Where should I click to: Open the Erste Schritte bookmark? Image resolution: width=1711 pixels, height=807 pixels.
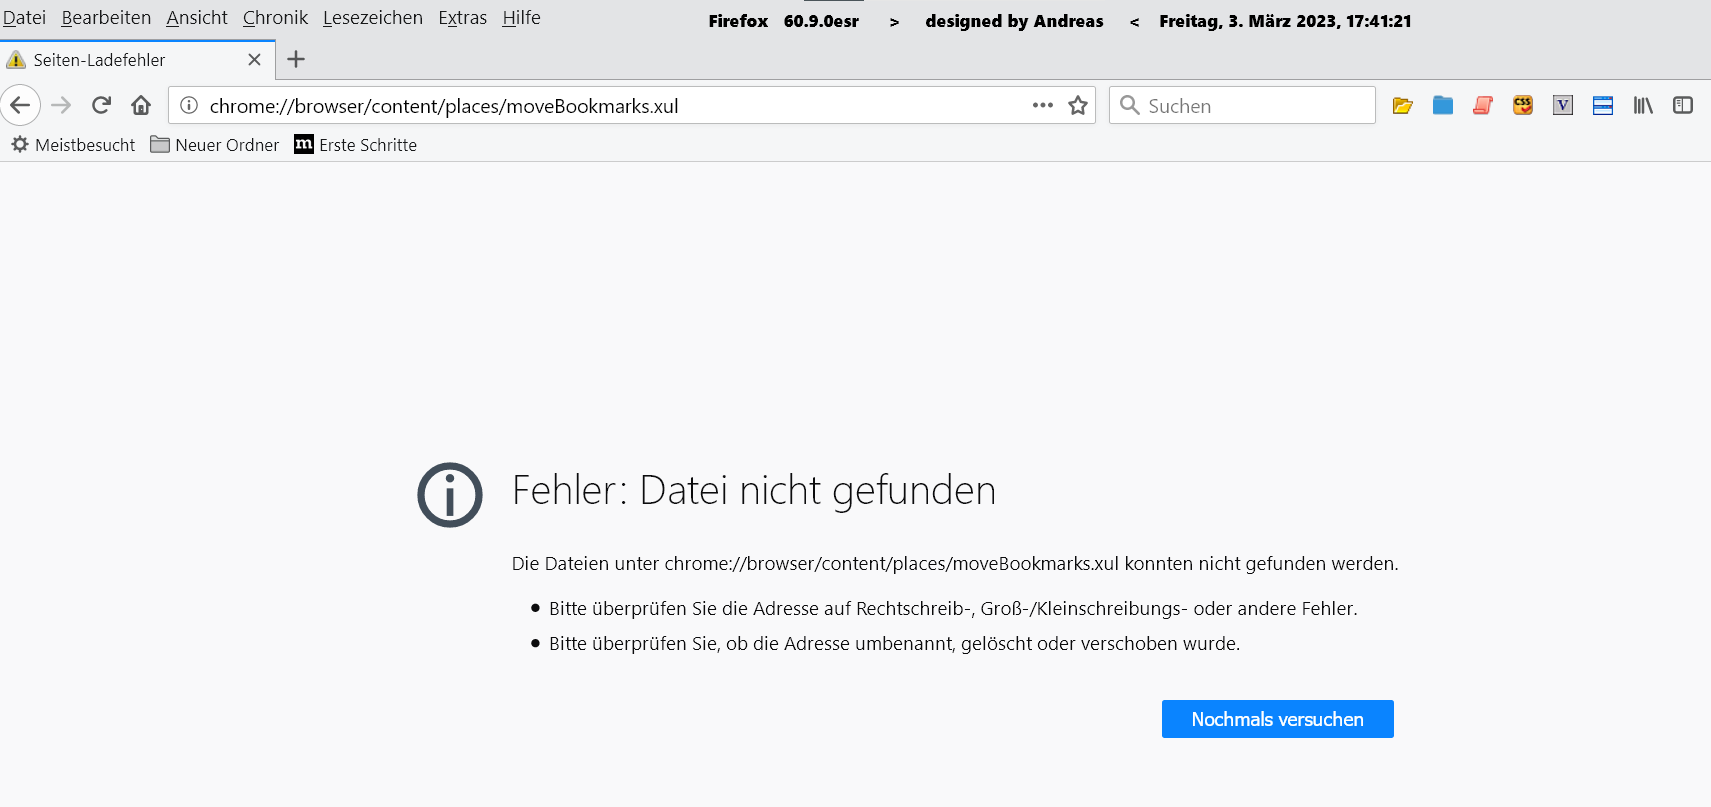coord(356,145)
